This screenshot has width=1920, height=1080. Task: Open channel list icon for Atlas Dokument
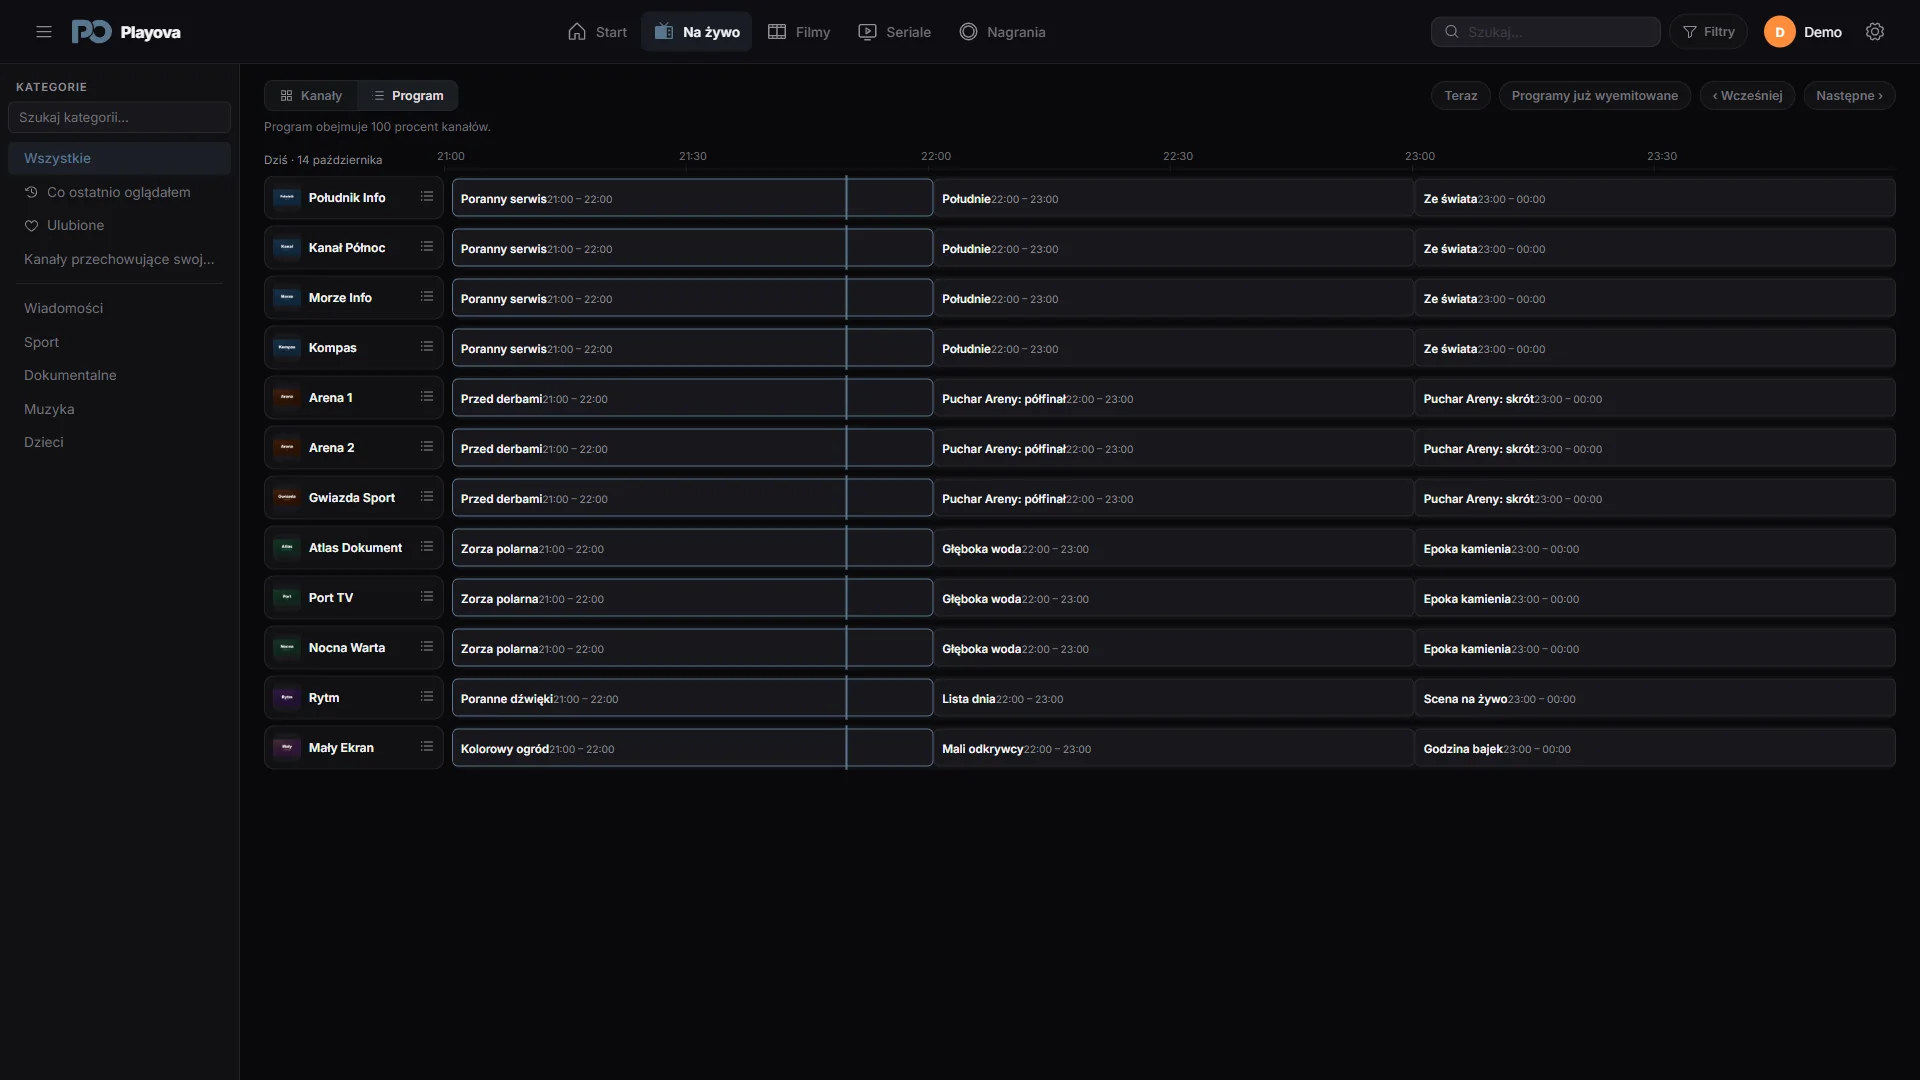click(427, 547)
